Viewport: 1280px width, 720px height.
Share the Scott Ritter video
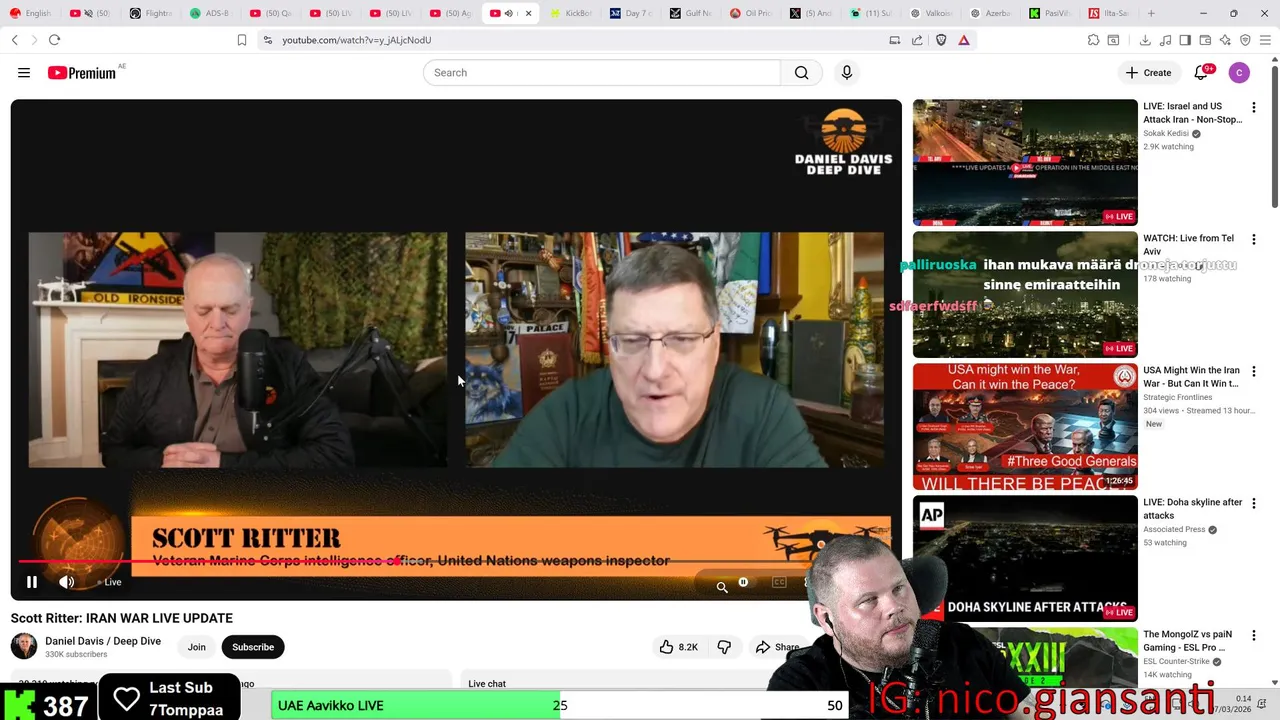[778, 647]
